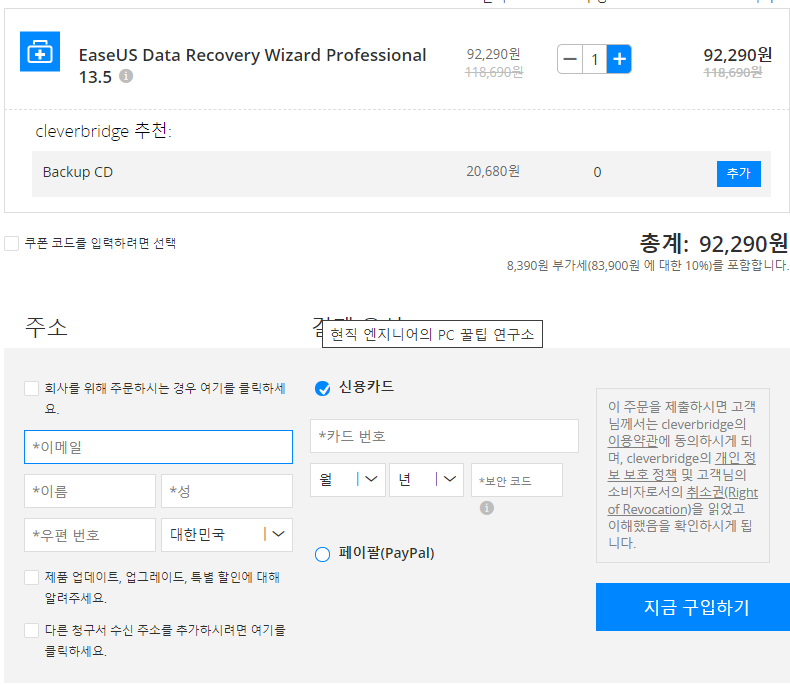Click the 주소 section heading

(x=46, y=327)
